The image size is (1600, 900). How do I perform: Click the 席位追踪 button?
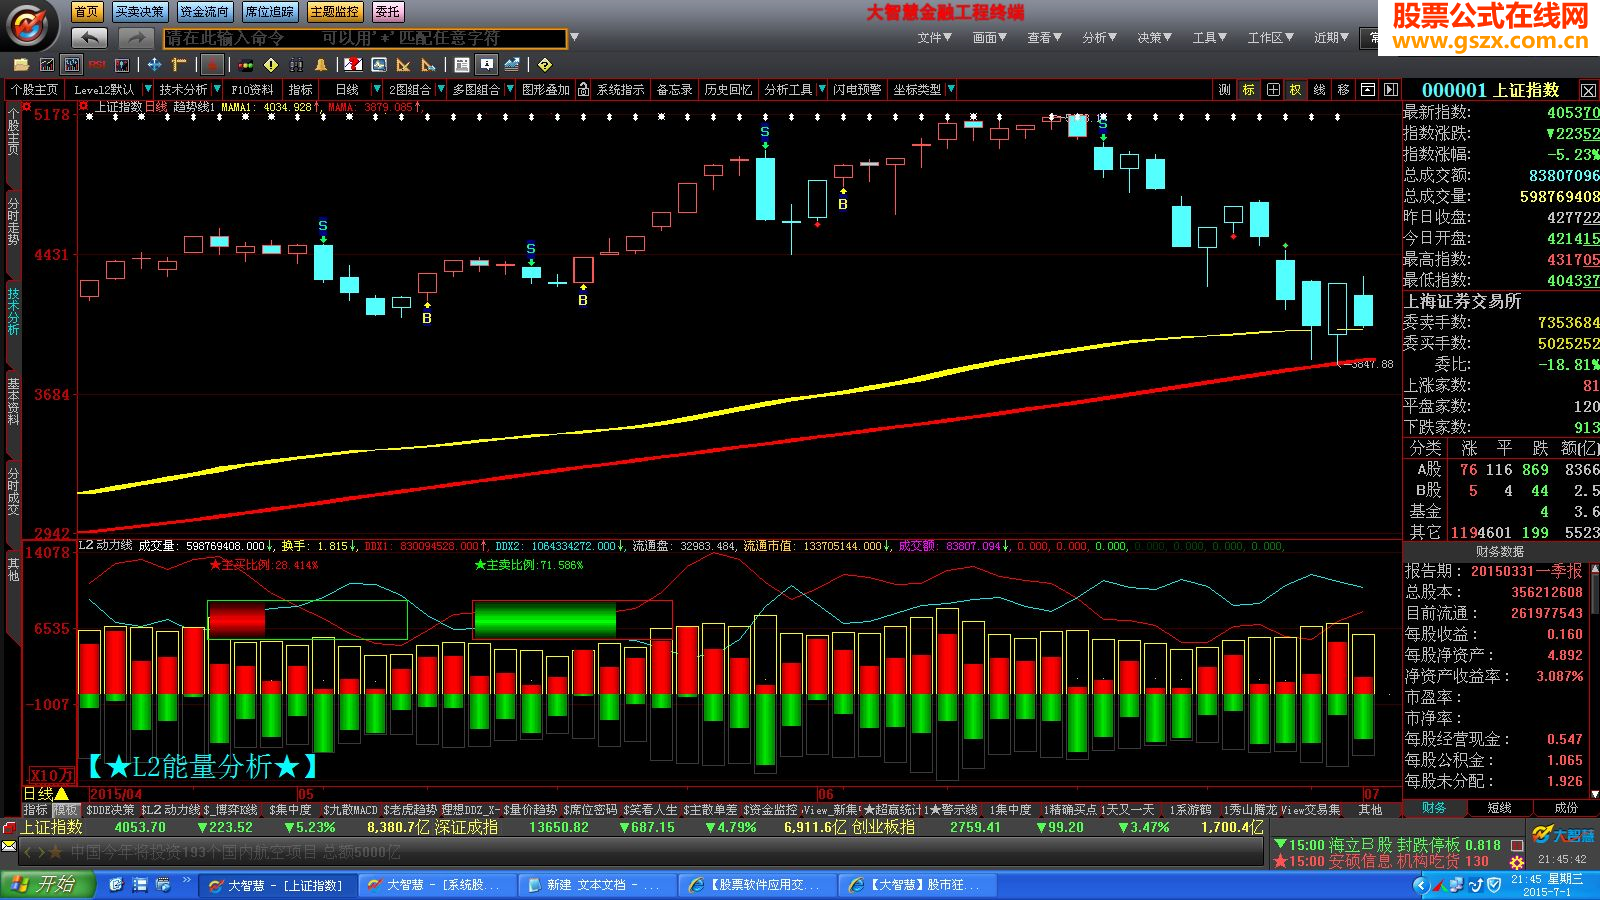[270, 12]
